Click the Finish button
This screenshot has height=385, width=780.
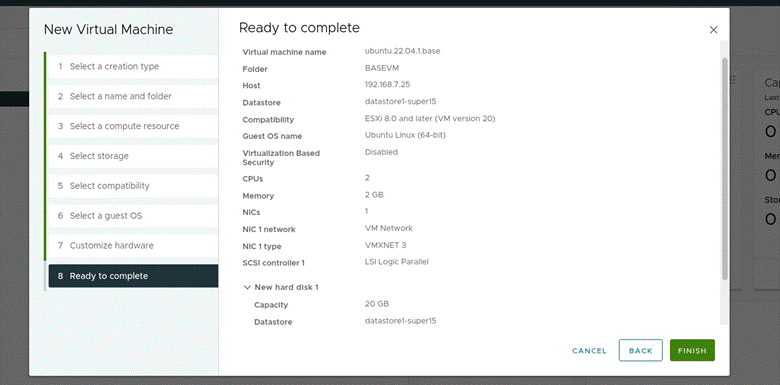click(692, 350)
